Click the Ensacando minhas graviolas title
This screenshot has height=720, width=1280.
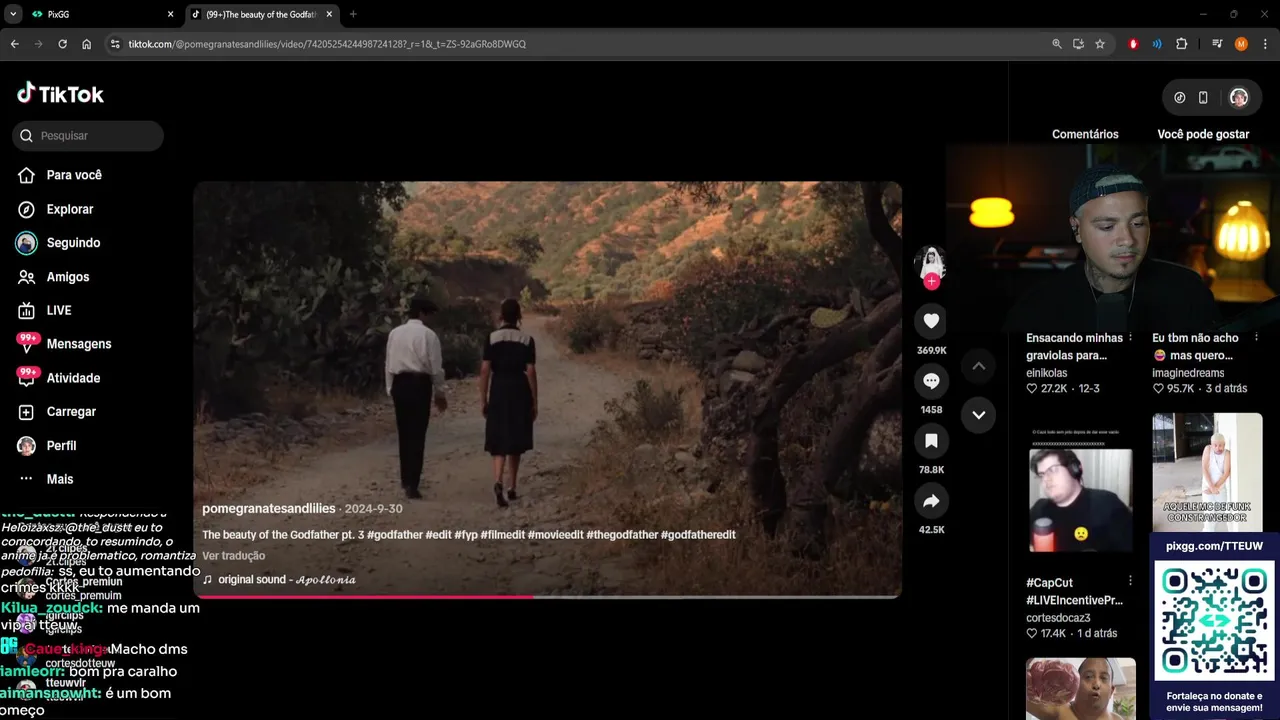point(1074,346)
